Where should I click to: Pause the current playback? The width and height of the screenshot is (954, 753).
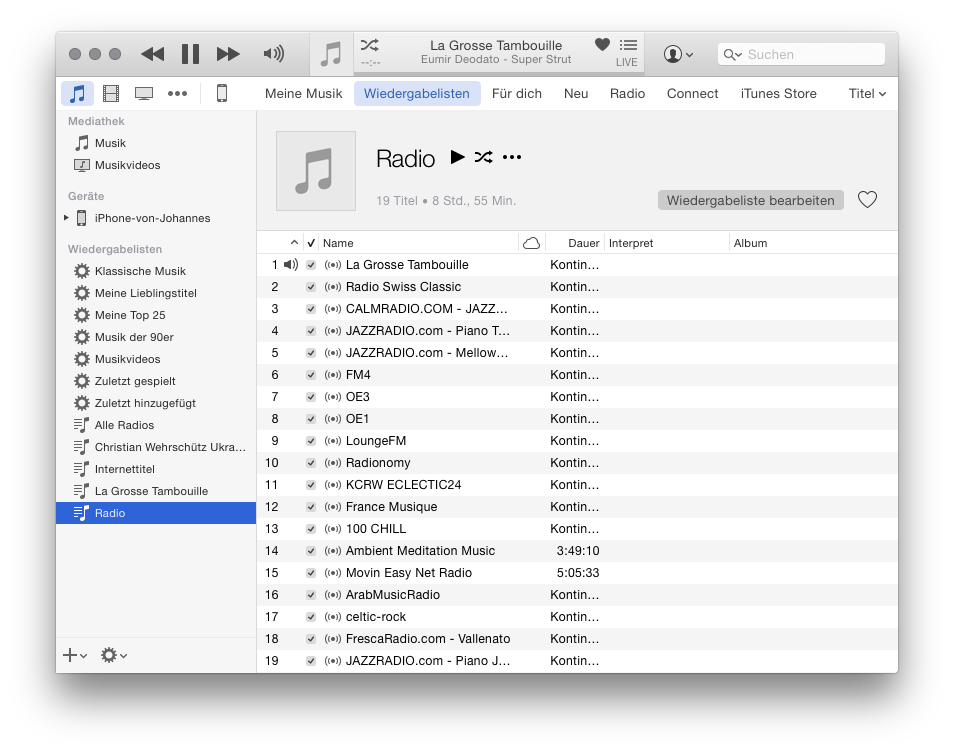point(190,54)
